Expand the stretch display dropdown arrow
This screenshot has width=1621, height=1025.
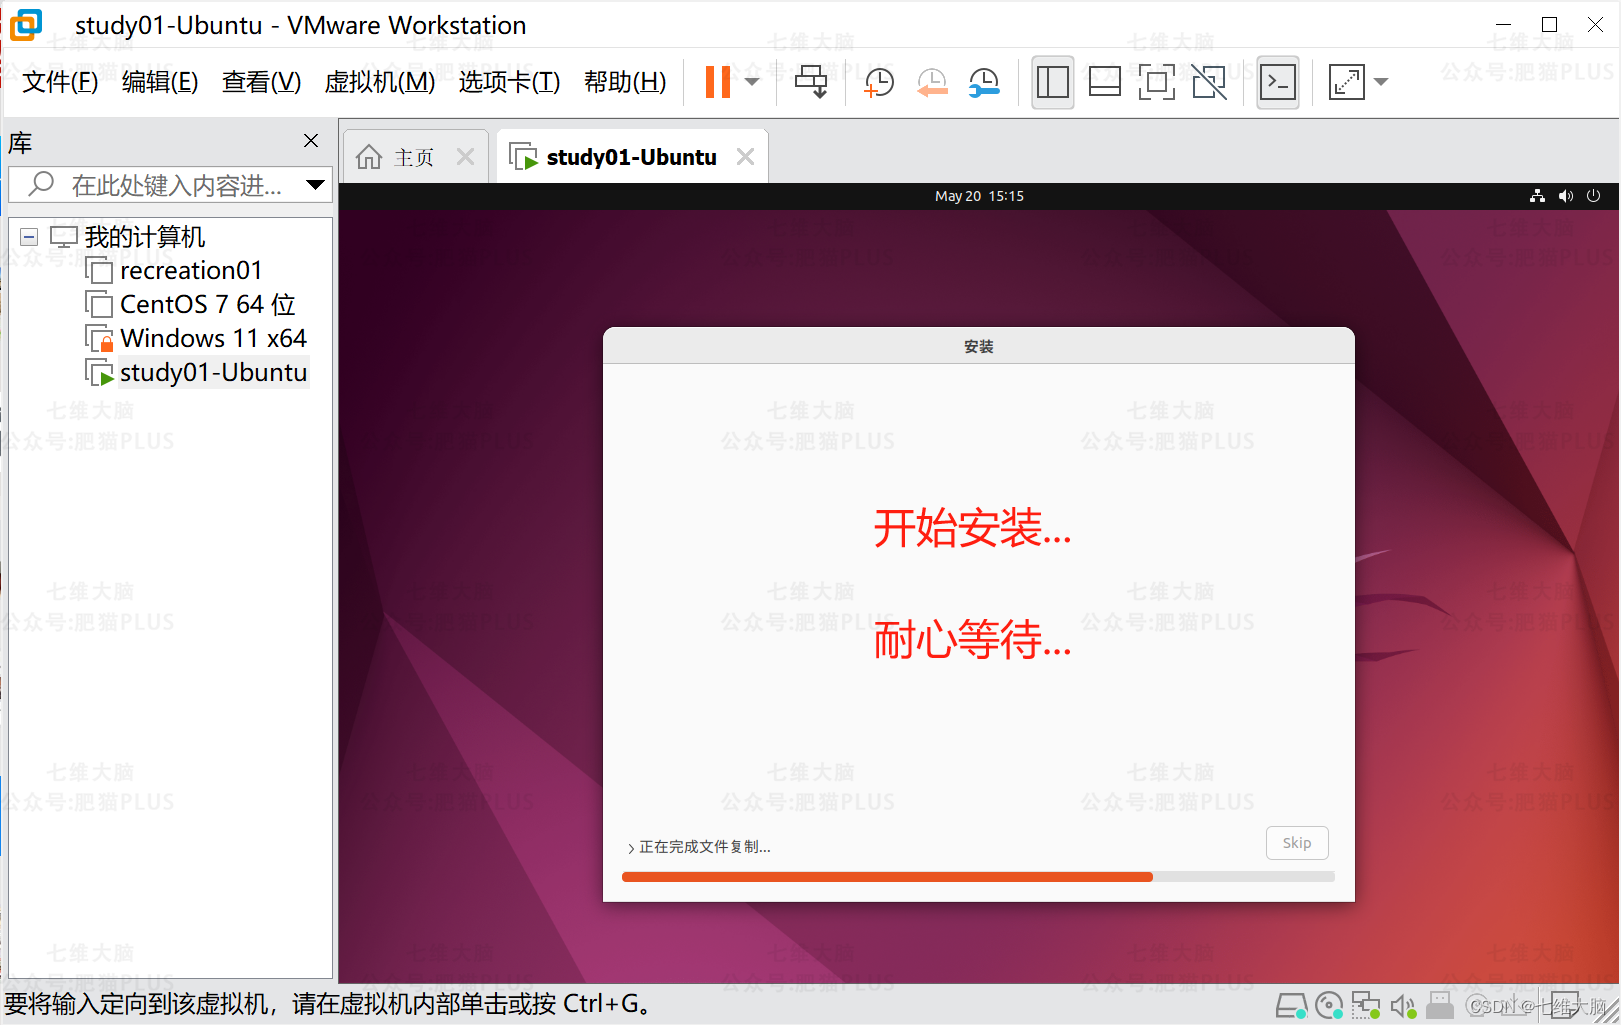coord(1381,82)
